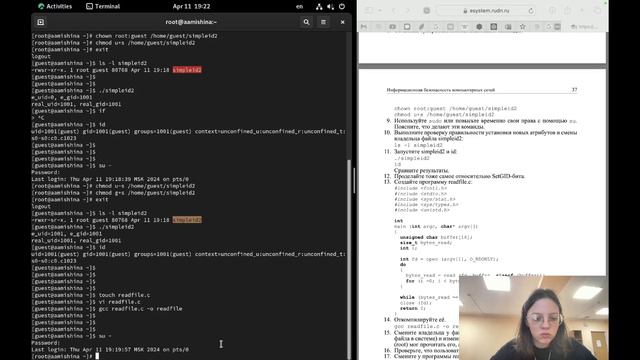Click the network status icon
Viewport: 640px width, 360px height.
coord(319,7)
